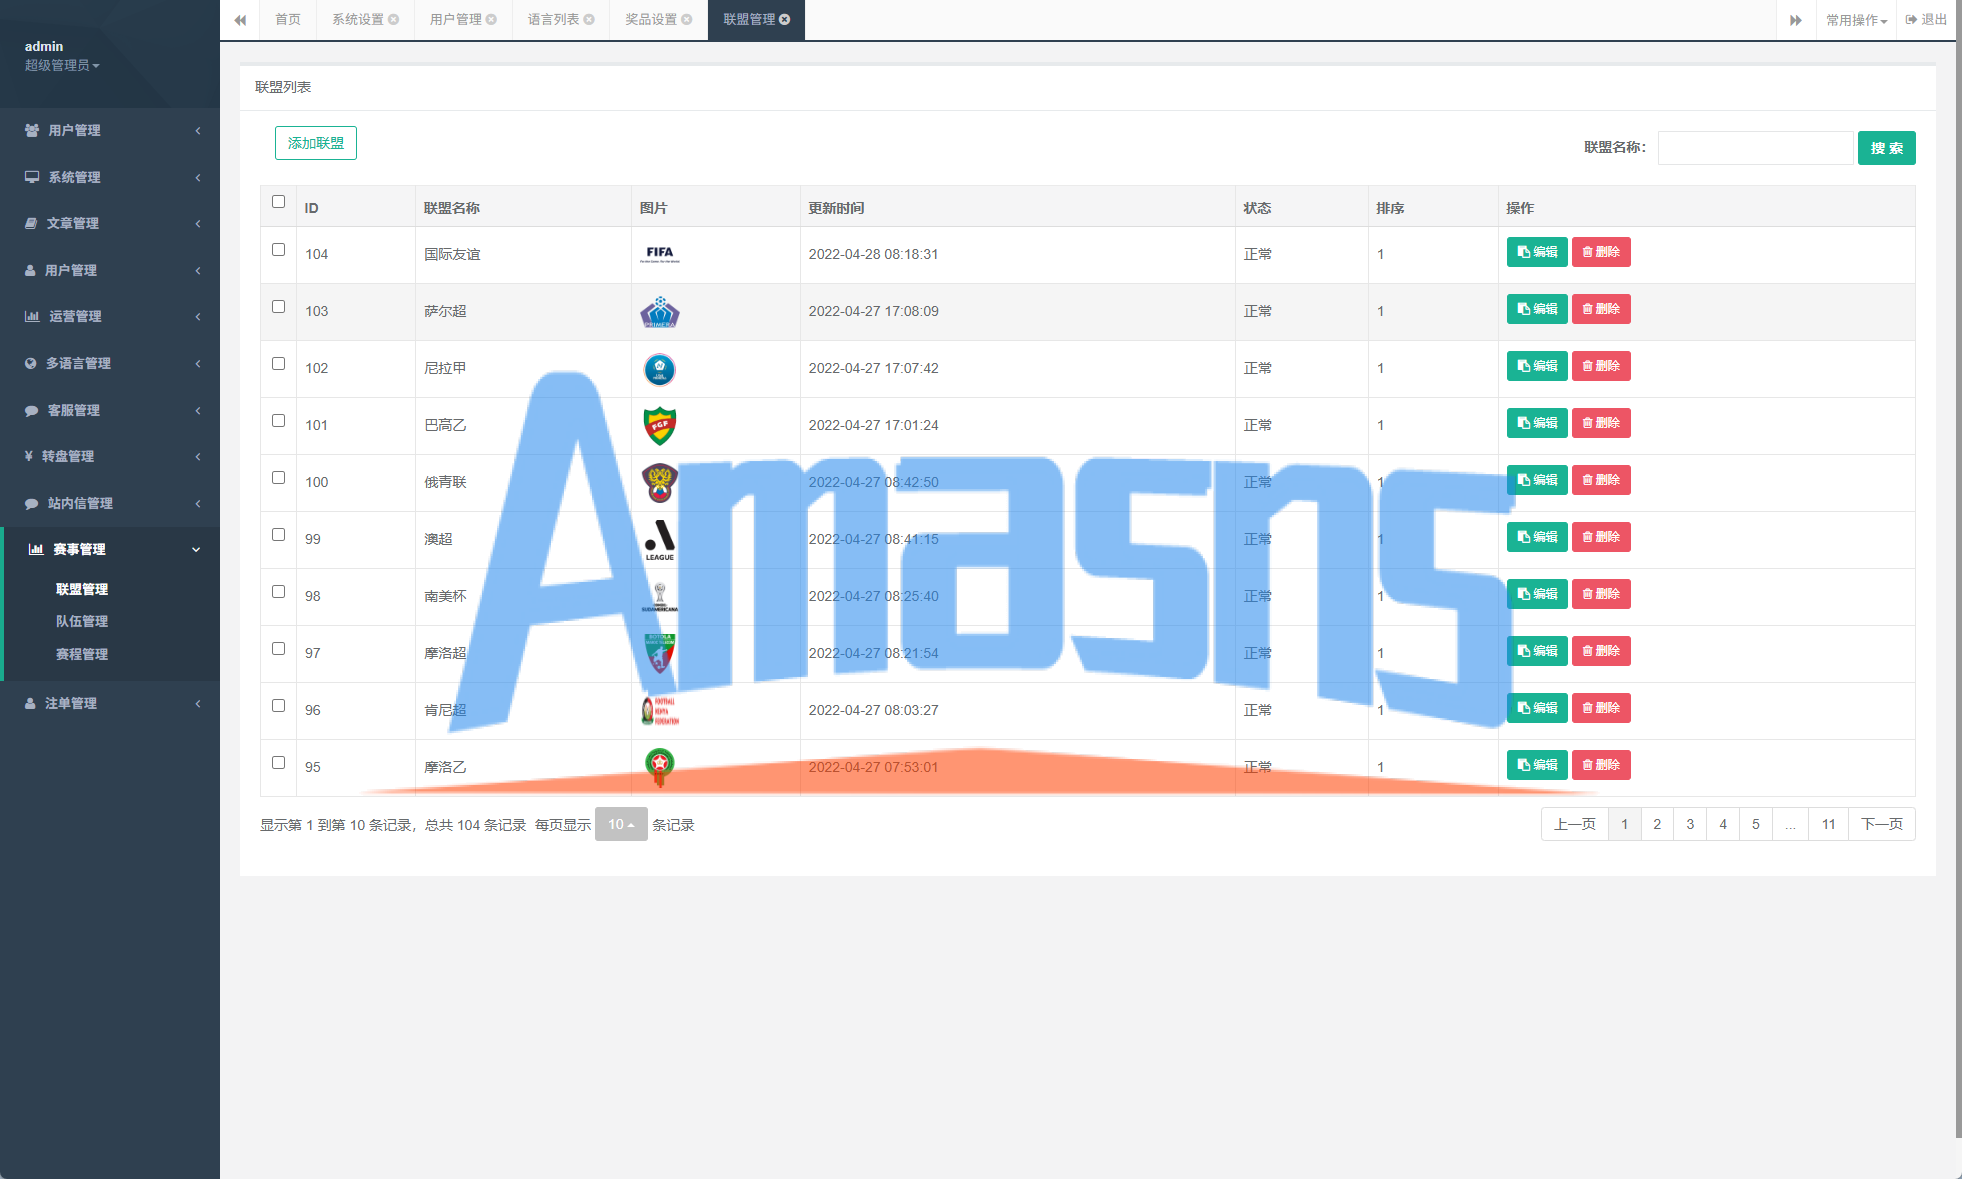
Task: Open the 常用操作 dropdown menu
Action: point(1856,20)
